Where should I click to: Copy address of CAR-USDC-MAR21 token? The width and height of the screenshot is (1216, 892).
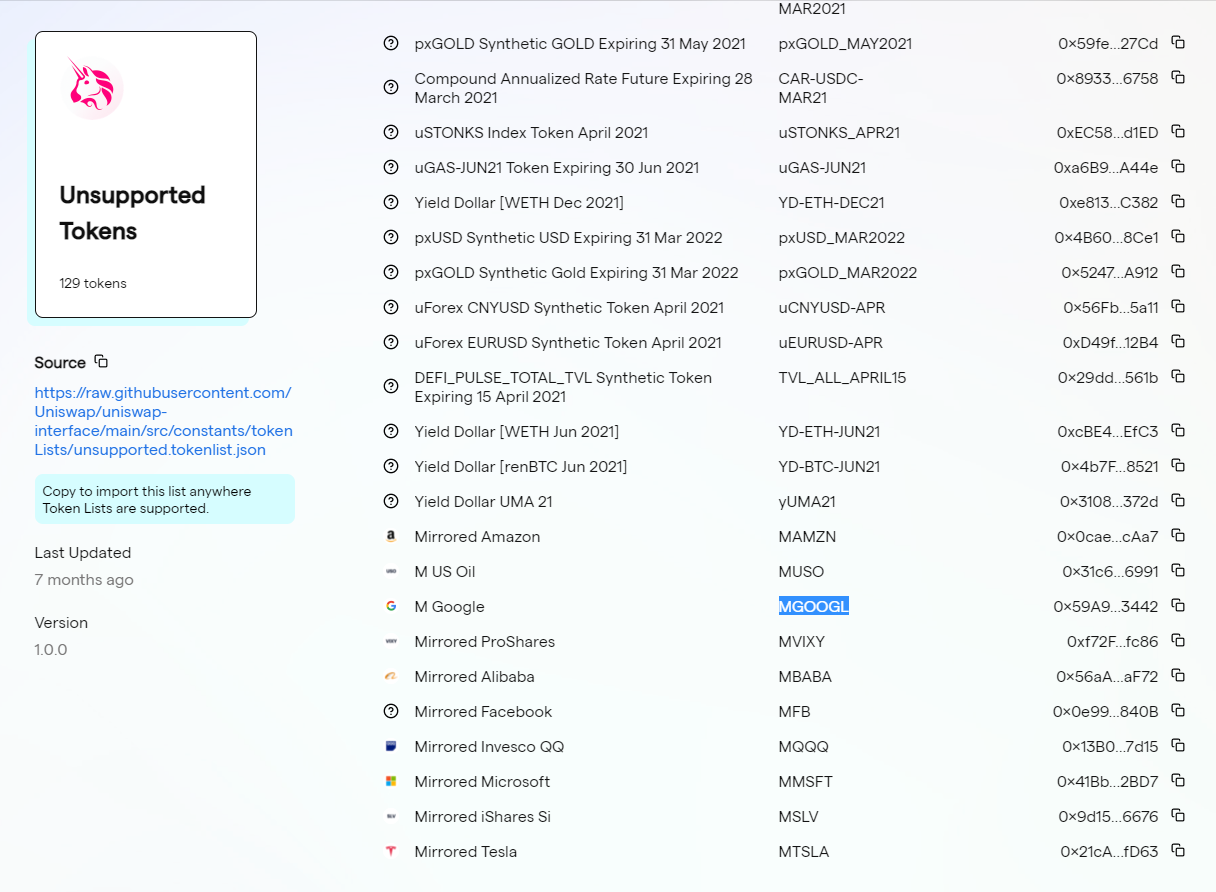[x=1178, y=77]
